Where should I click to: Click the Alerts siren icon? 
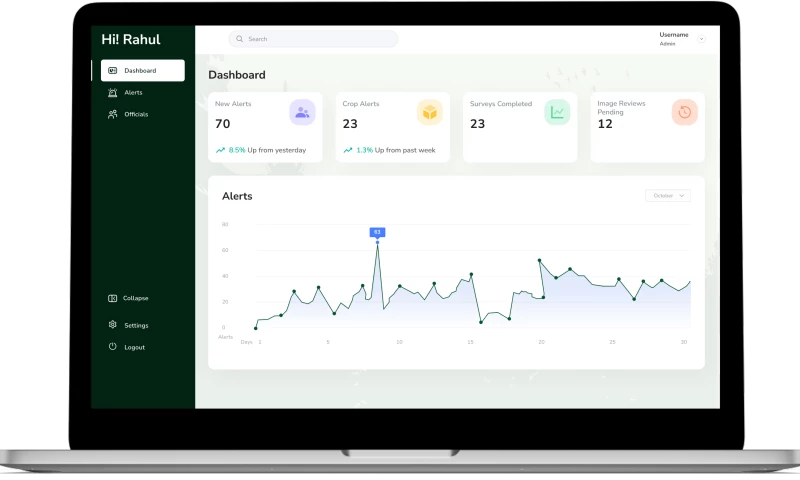tap(113, 92)
